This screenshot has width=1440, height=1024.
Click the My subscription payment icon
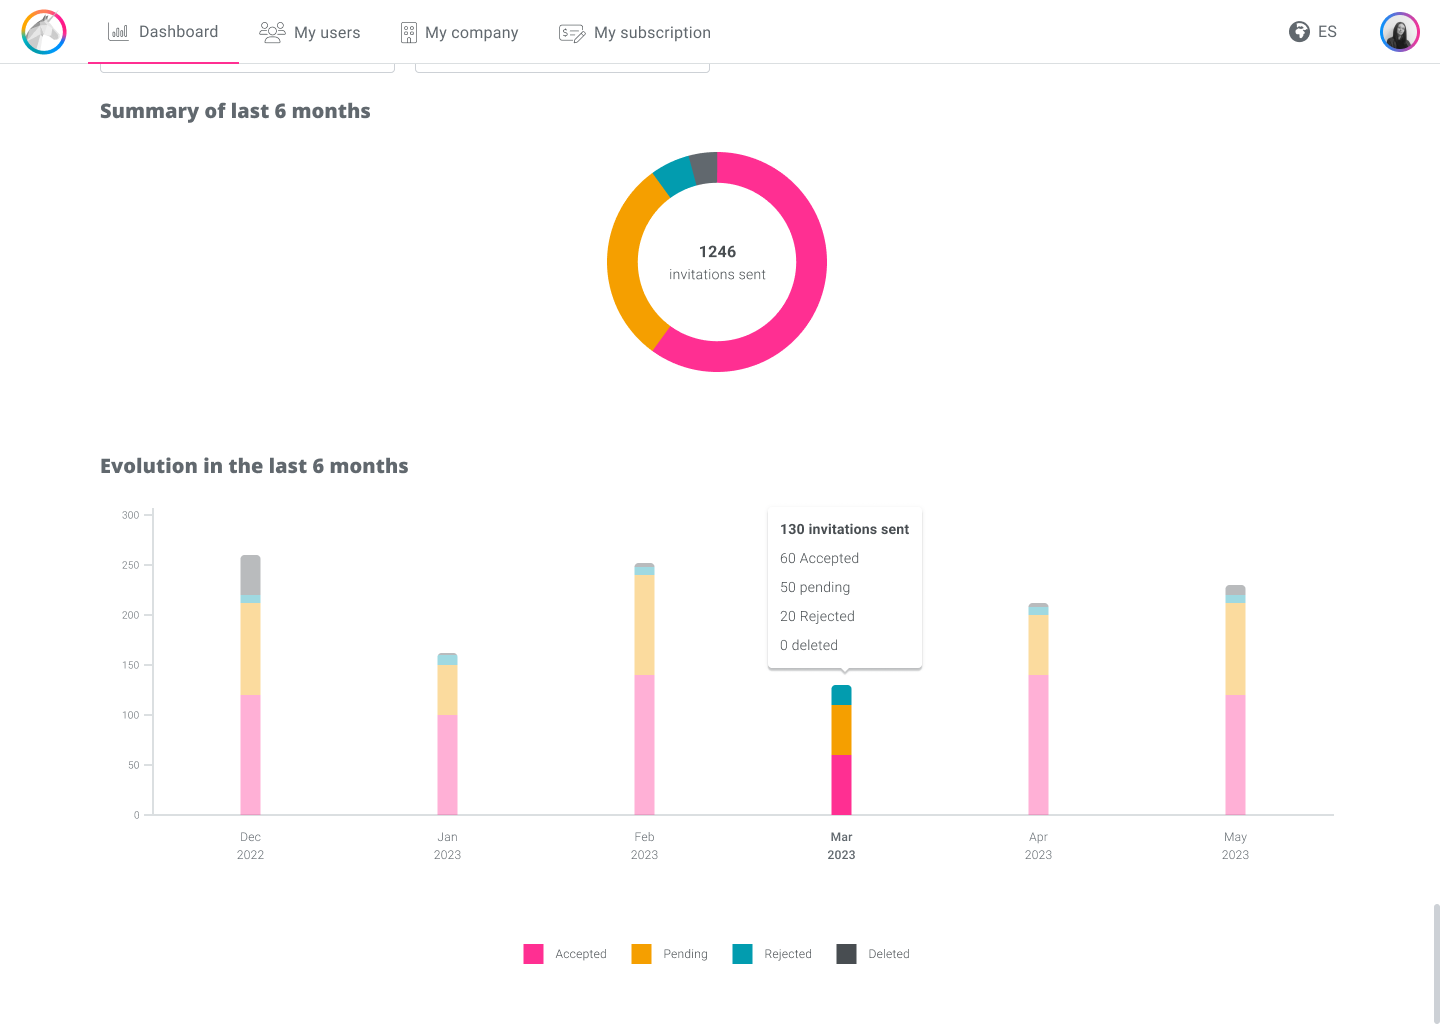click(572, 33)
